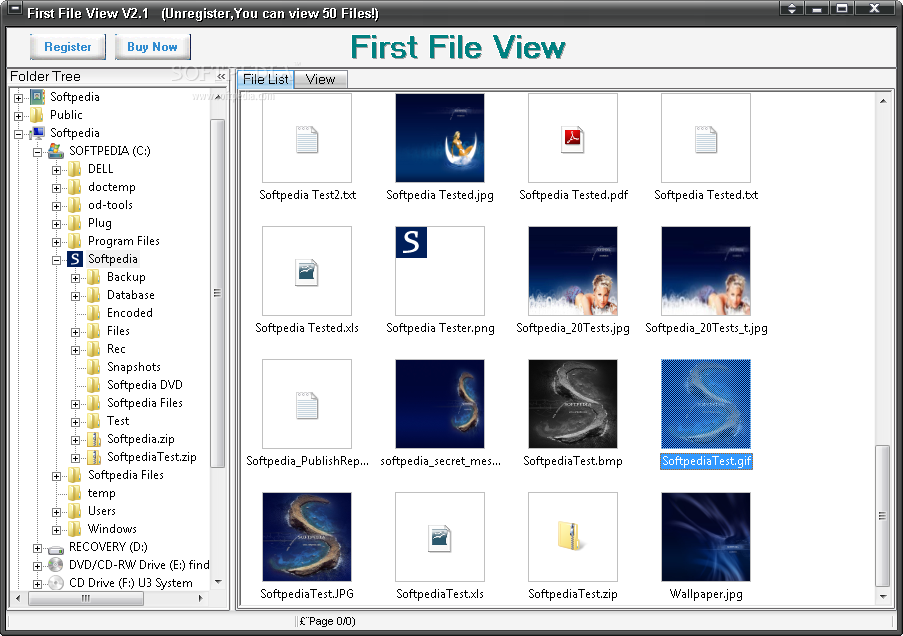Click the SOFTPEDIA (C:) drive icon
903x636 pixels.
[x=56, y=150]
